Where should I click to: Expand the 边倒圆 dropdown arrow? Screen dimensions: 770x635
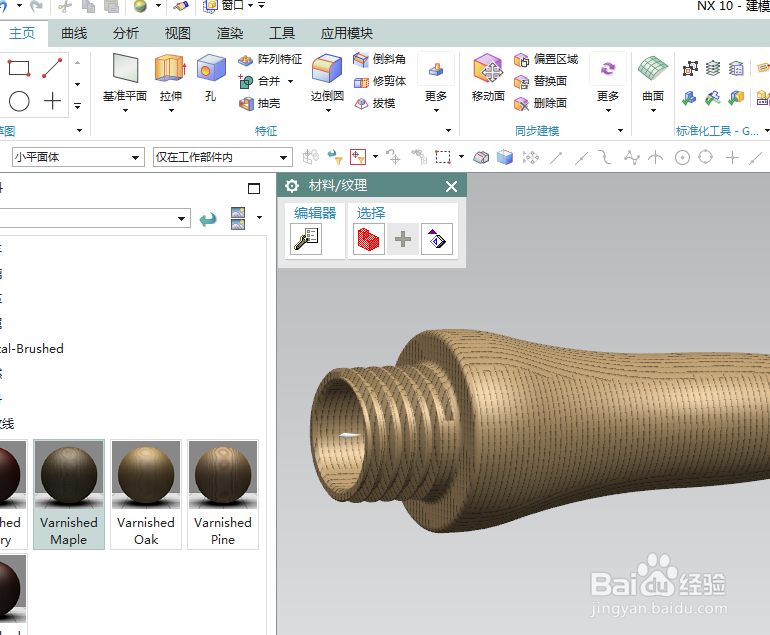[x=328, y=111]
